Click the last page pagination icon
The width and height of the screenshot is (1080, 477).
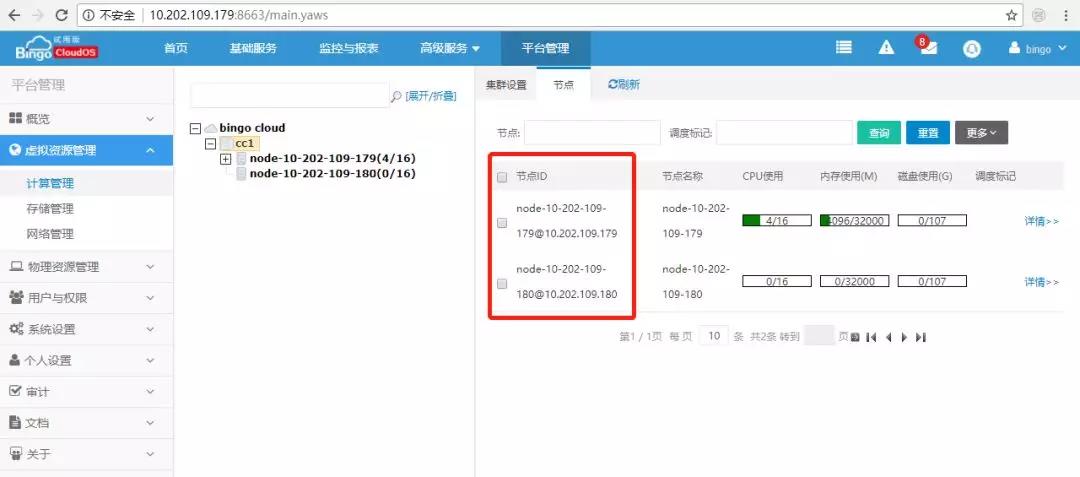pos(921,337)
